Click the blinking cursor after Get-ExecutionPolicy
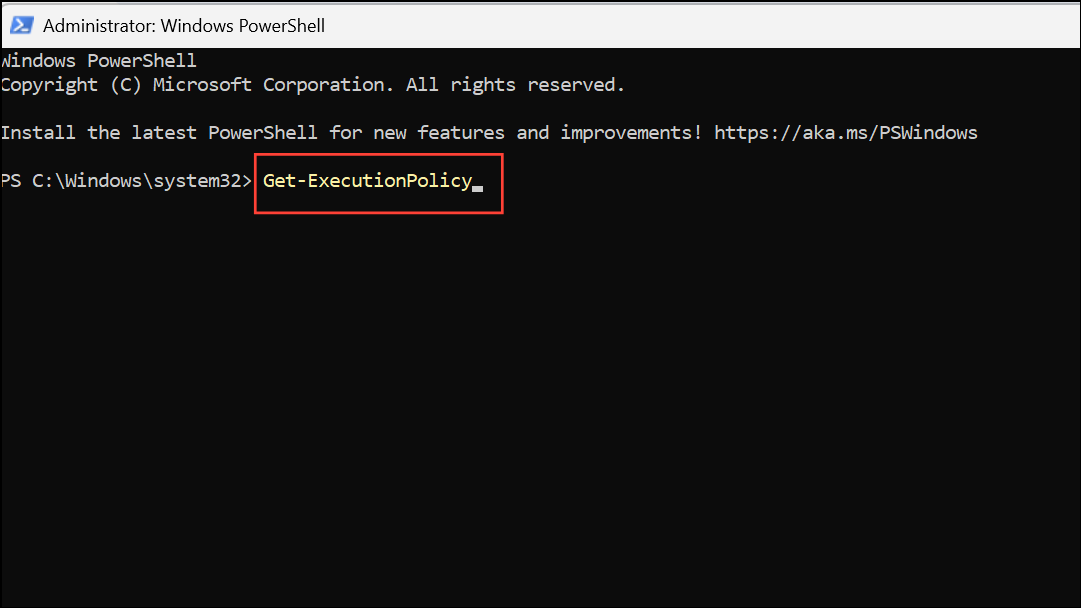The image size is (1081, 608). (477, 188)
